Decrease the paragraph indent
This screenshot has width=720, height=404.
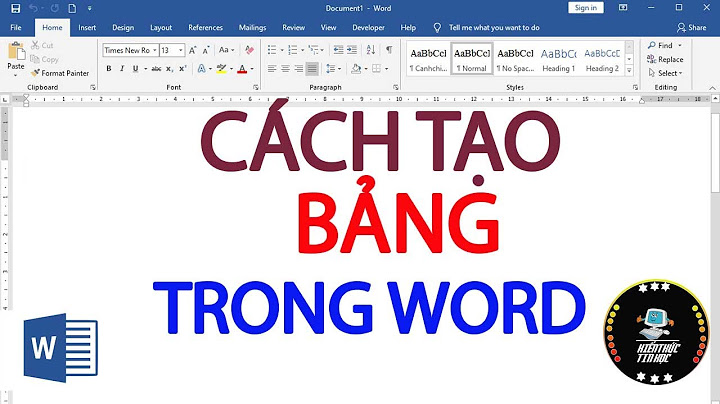point(338,50)
